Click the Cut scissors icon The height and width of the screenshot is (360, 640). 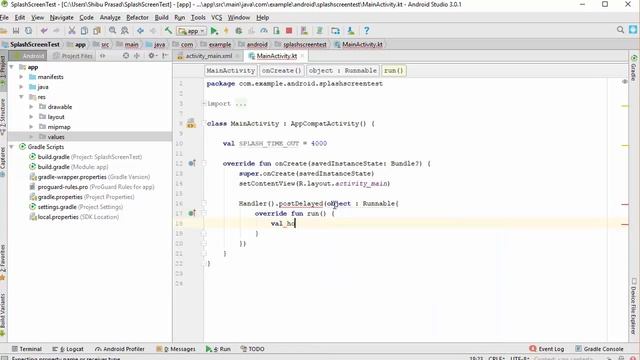point(72,31)
